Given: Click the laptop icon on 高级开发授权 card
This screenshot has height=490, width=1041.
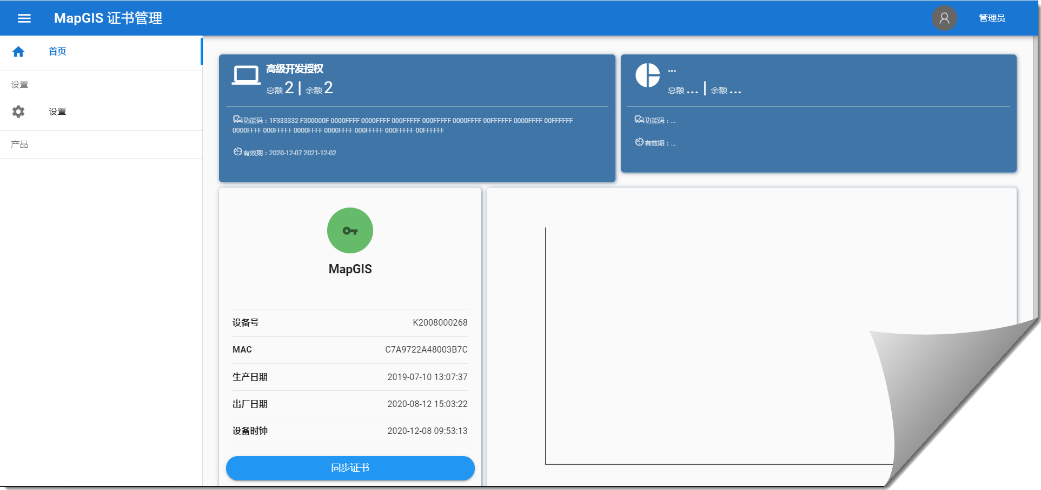Looking at the screenshot, I should point(246,76).
